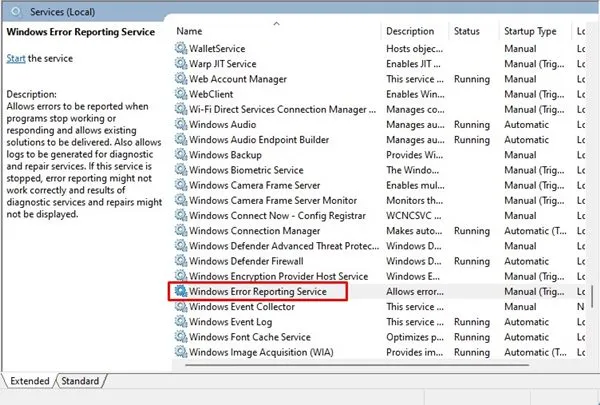Click the Windows Biometric Service gear icon

(181, 170)
